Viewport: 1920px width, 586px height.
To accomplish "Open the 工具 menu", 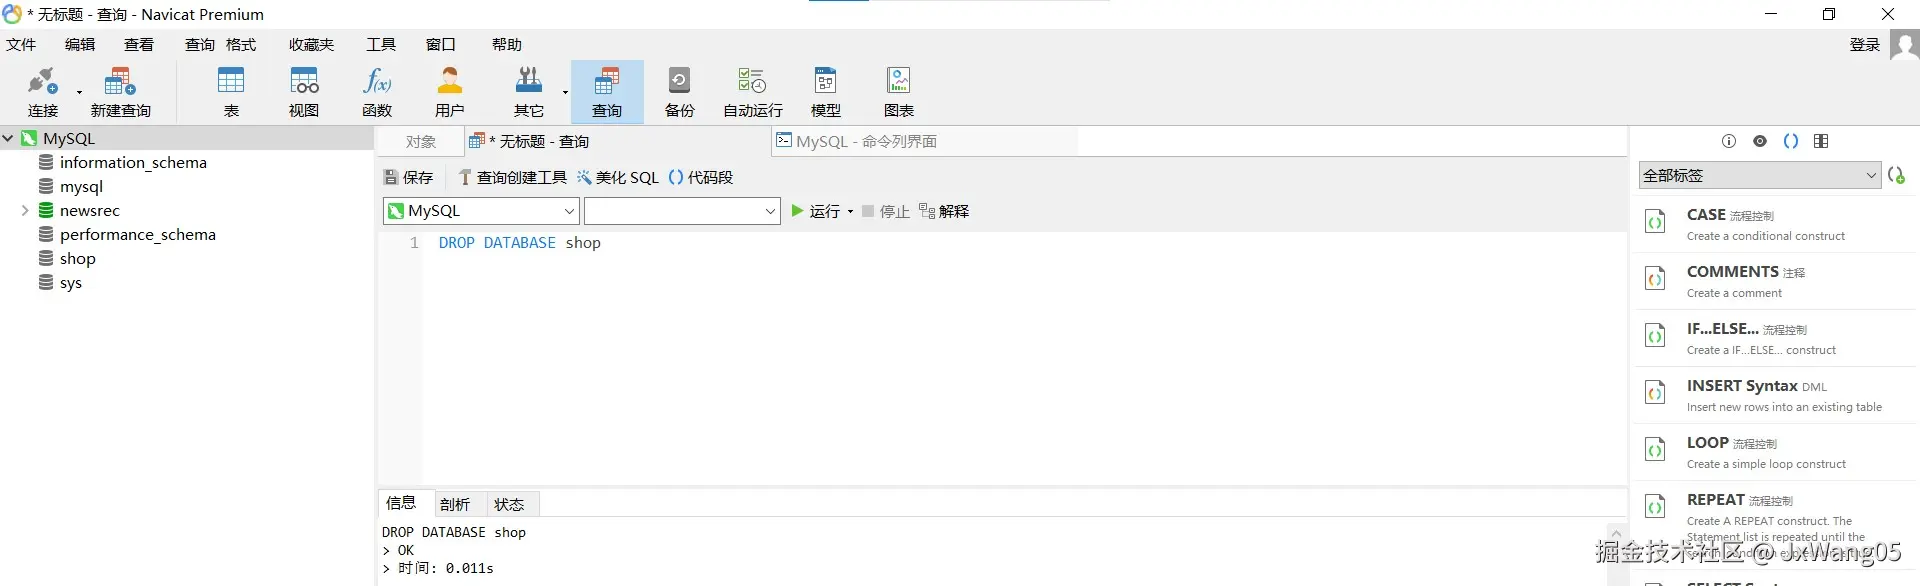I will [381, 45].
